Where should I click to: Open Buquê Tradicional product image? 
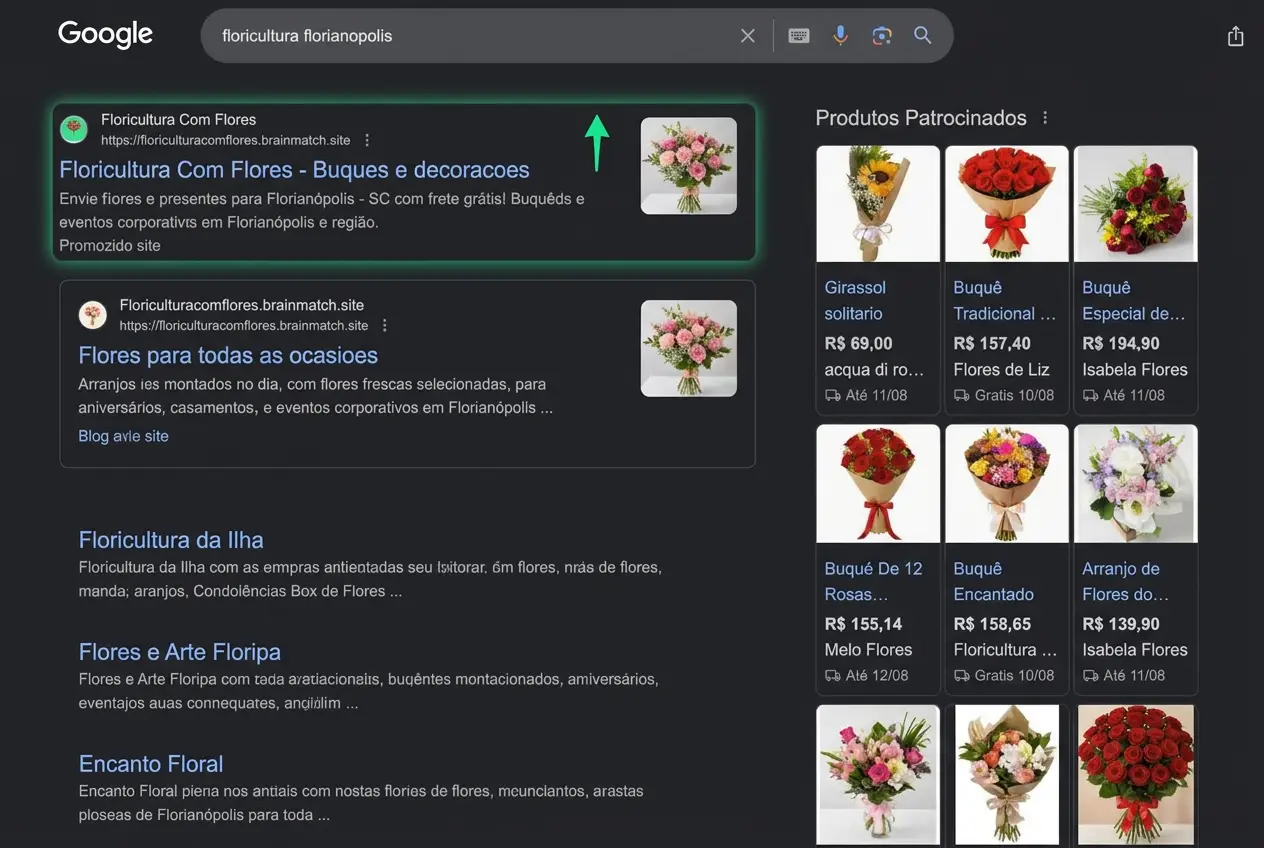(x=1007, y=204)
